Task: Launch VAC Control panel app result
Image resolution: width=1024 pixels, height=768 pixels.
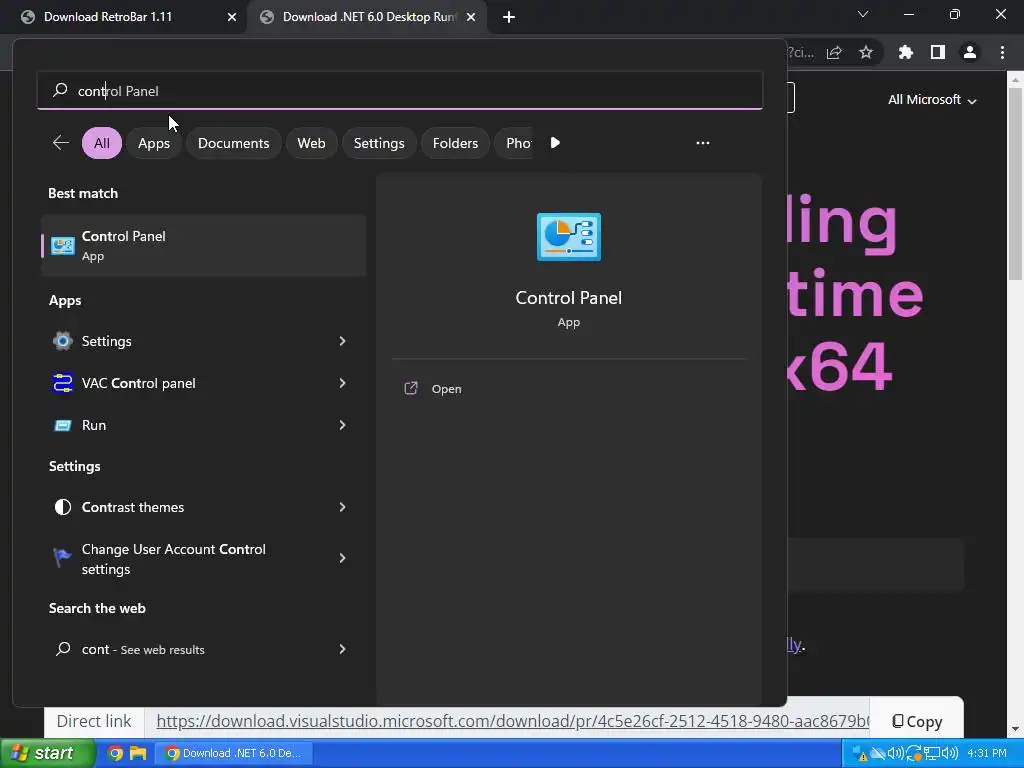Action: click(x=204, y=383)
